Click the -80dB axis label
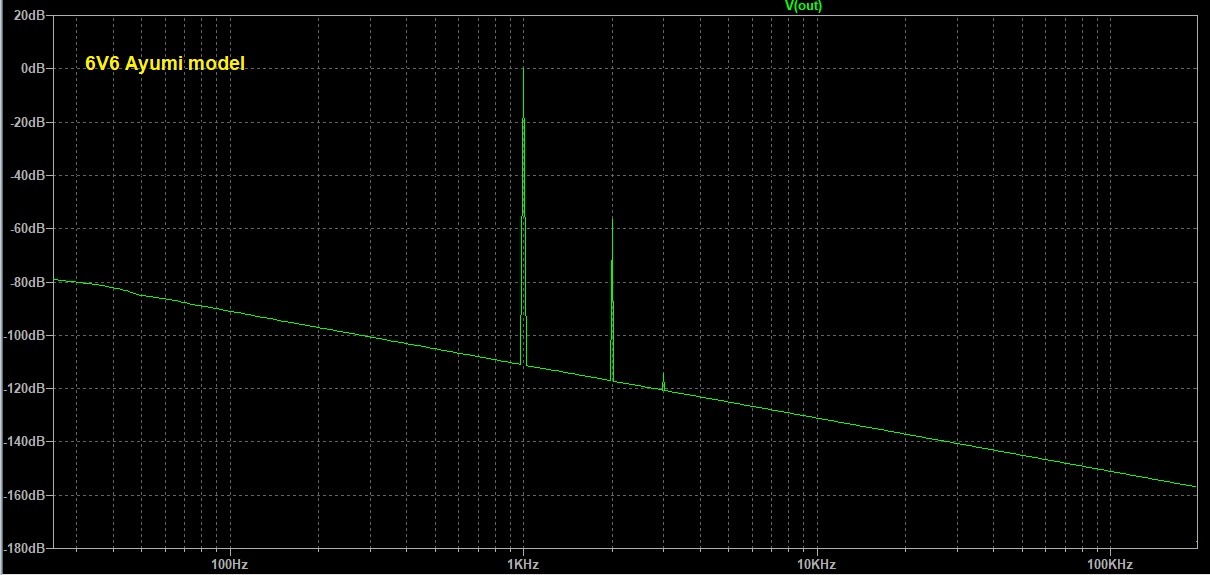 pos(26,282)
